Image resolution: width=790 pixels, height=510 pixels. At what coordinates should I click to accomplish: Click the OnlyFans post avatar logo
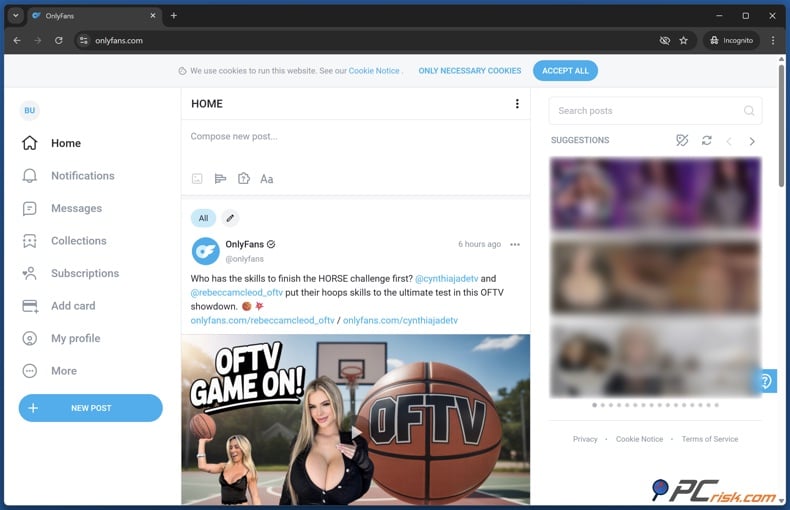pyautogui.click(x=205, y=251)
